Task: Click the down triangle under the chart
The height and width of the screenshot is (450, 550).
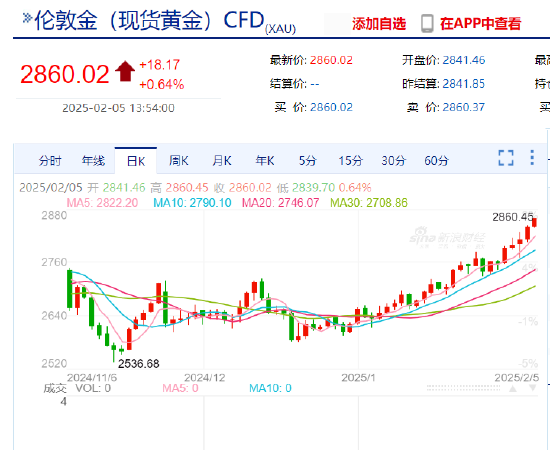Action: [532, 388]
